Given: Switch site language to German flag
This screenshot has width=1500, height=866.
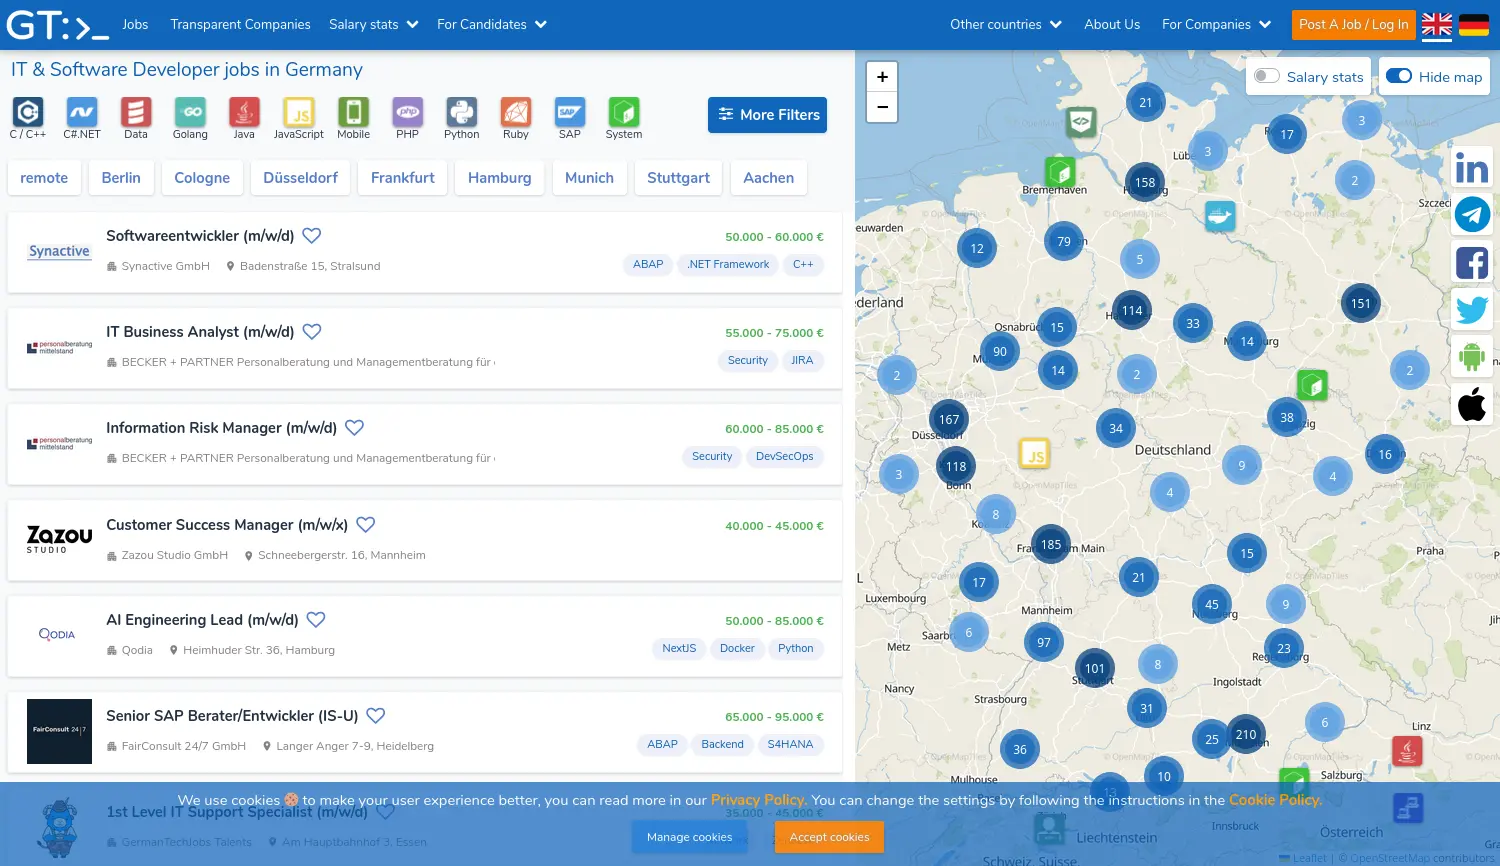Looking at the screenshot, I should [x=1473, y=25].
